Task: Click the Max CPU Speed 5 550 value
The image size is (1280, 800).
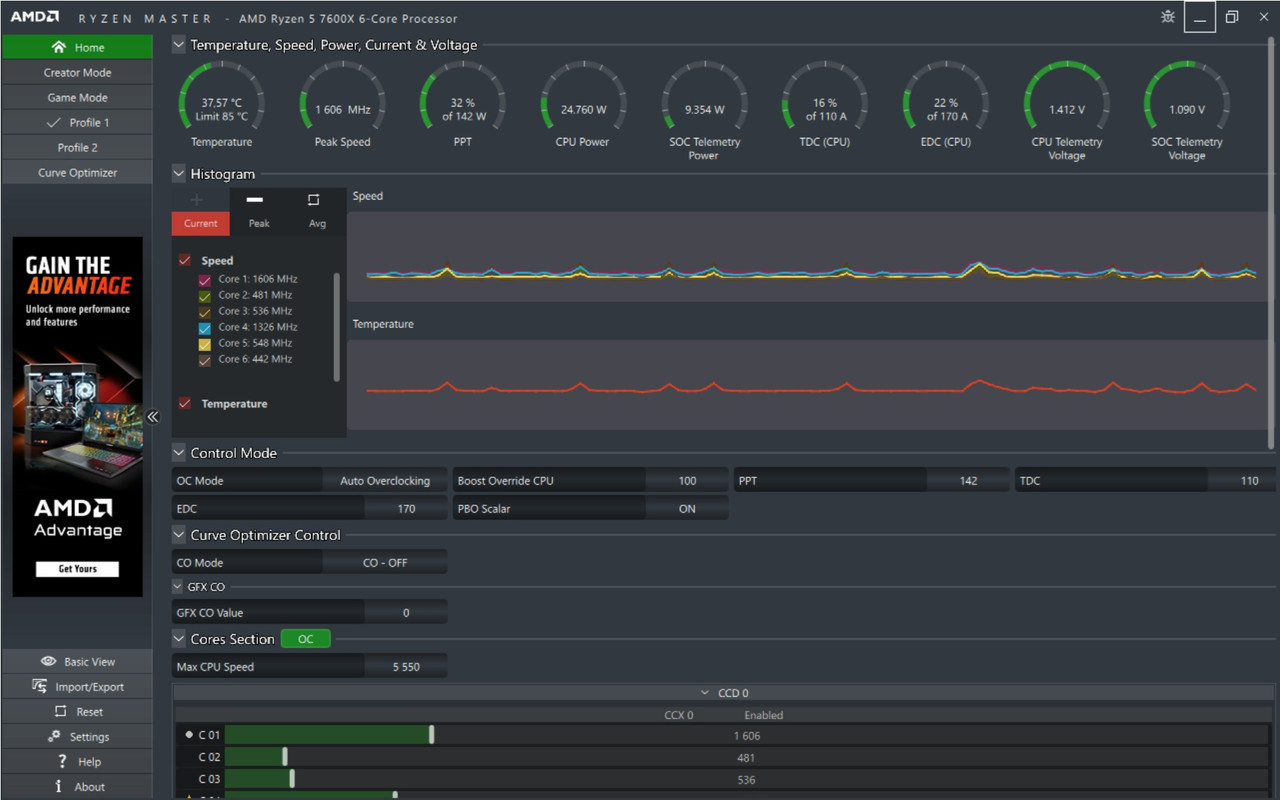Action: pos(406,667)
